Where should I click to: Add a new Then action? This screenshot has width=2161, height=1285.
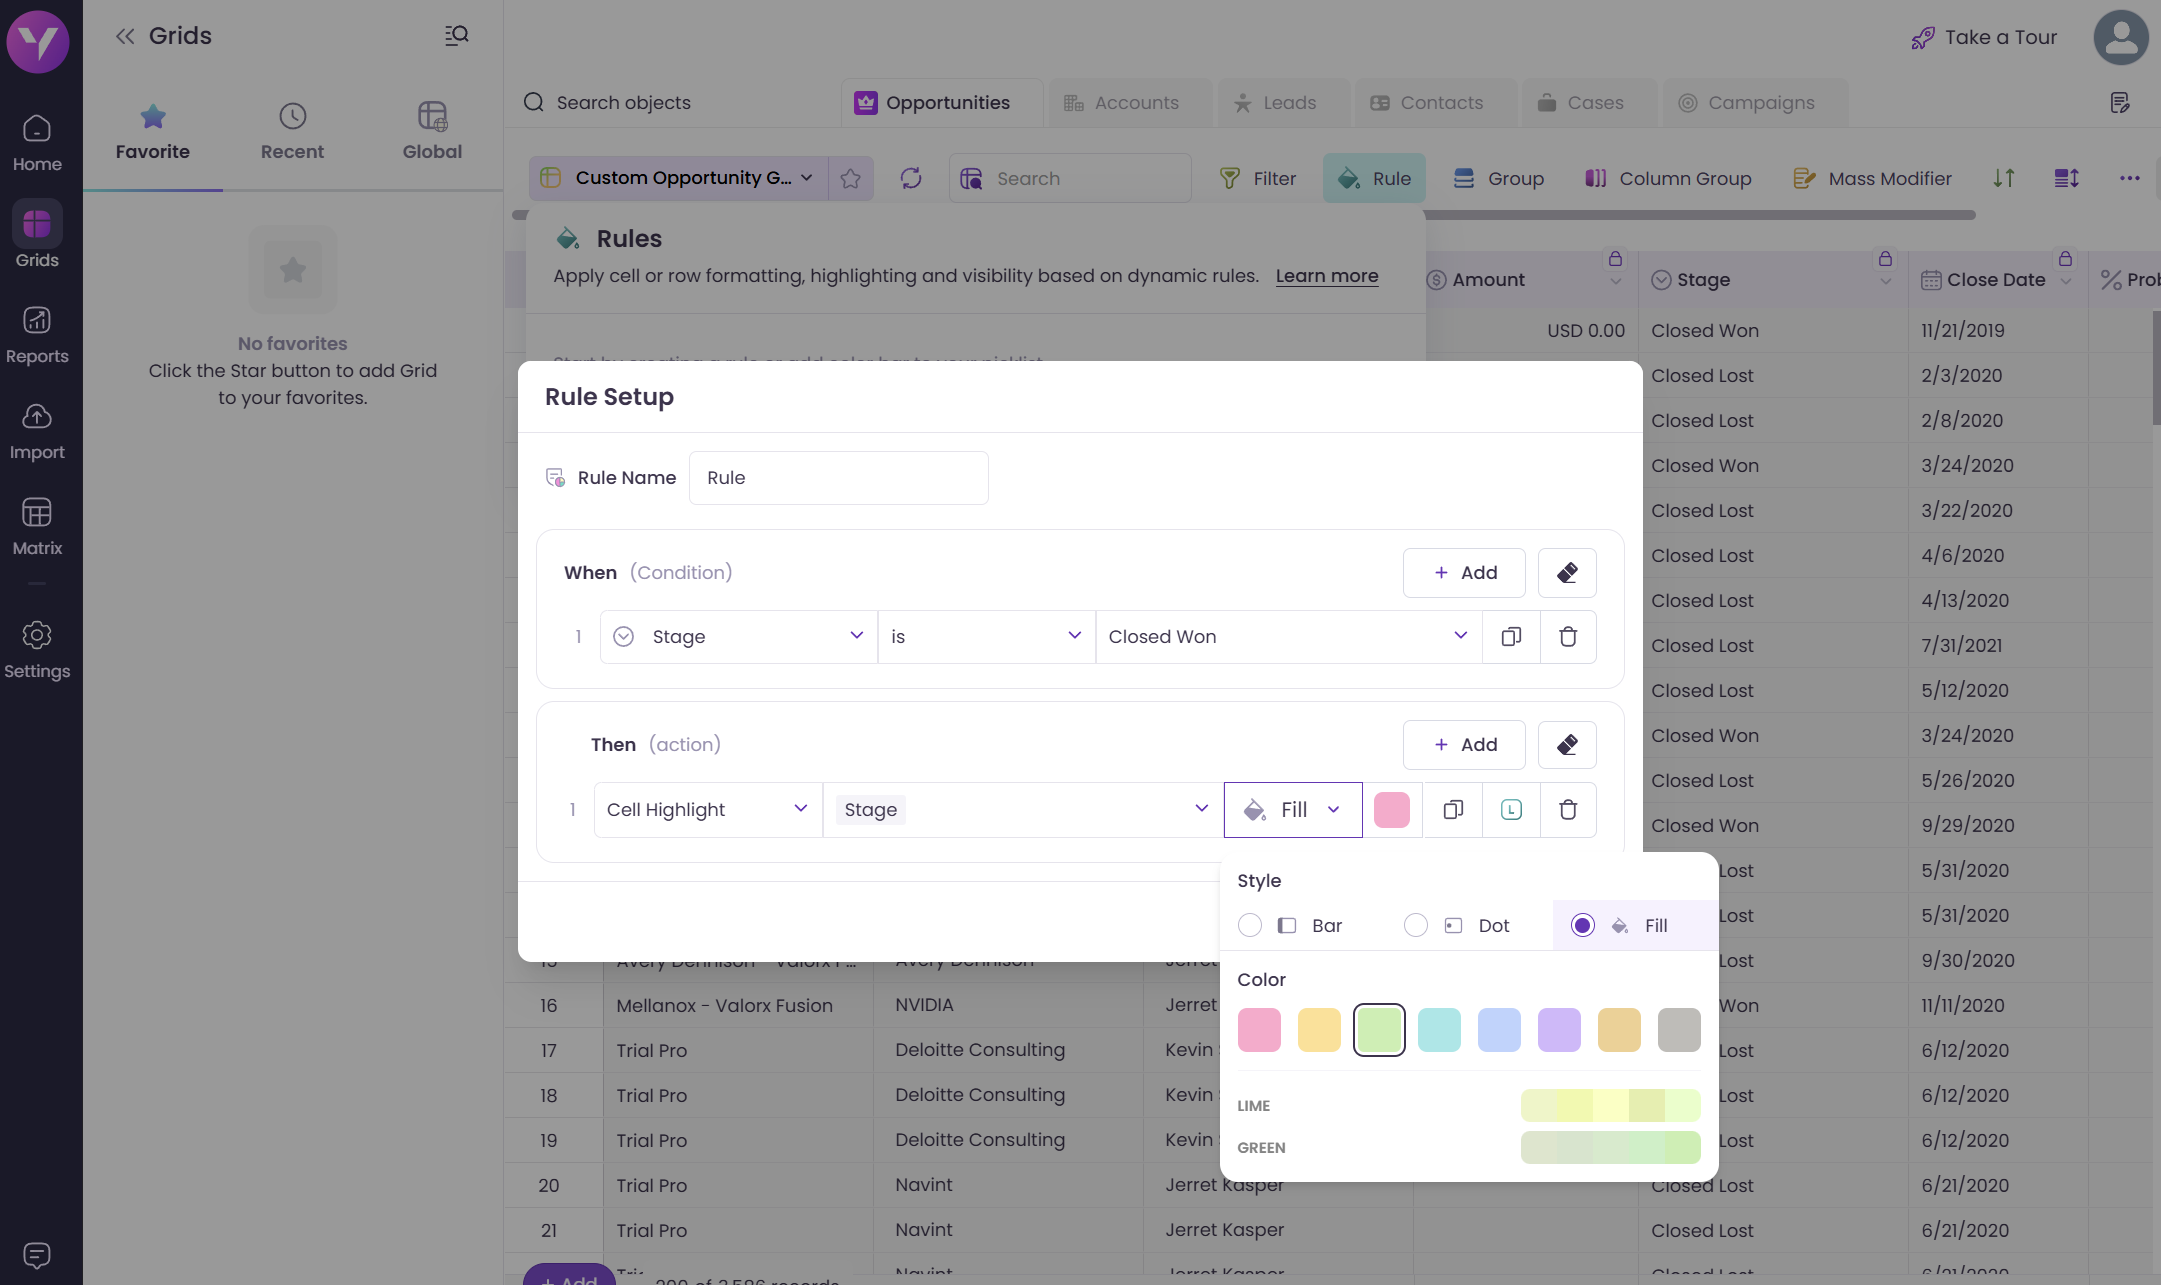(1464, 745)
